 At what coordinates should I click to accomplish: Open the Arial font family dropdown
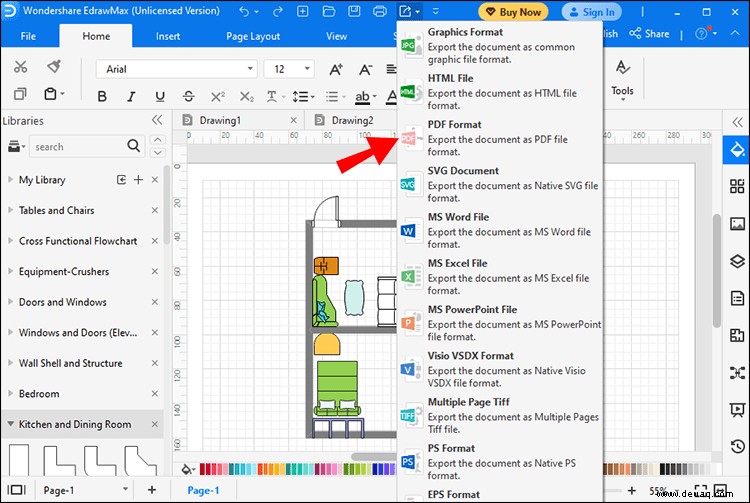click(250, 69)
